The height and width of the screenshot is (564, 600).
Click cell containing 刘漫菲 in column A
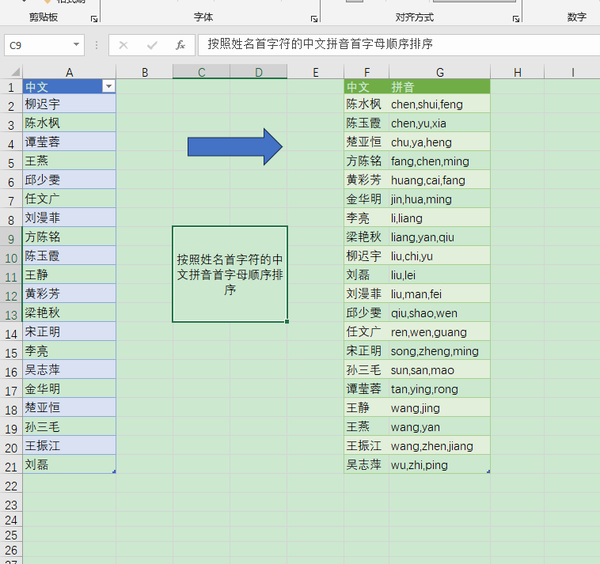tap(69, 218)
